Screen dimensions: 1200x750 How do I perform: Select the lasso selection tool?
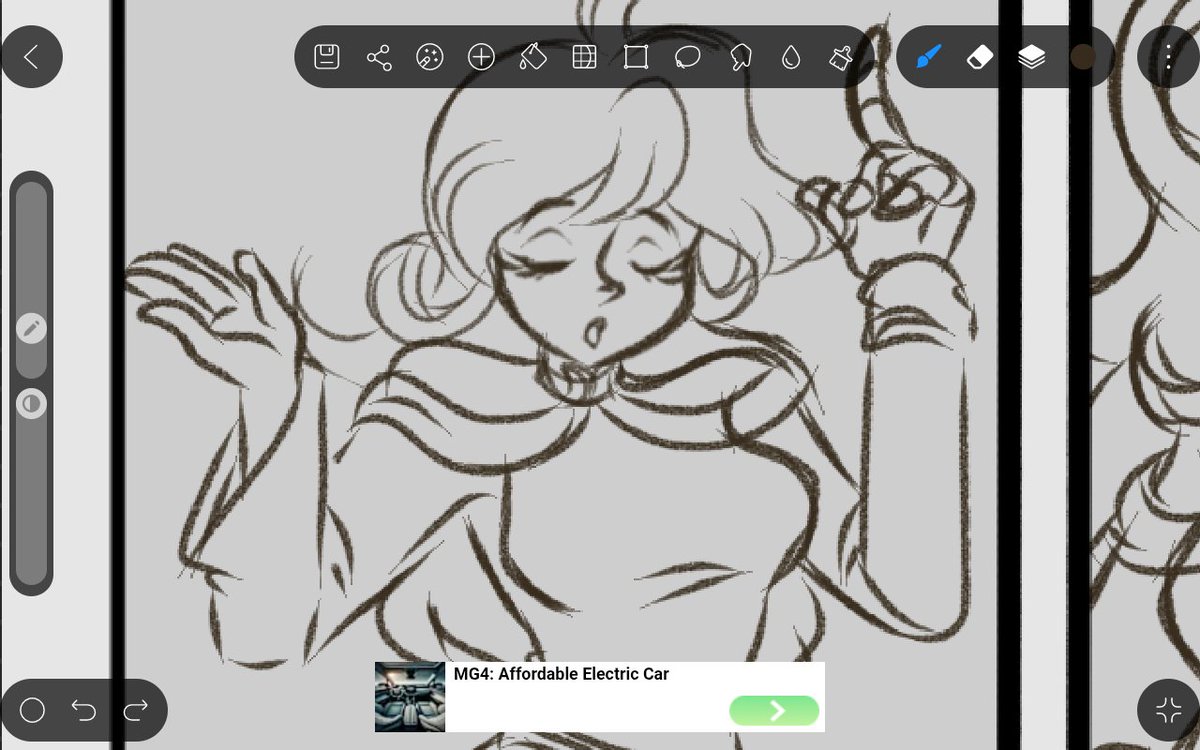coord(688,57)
